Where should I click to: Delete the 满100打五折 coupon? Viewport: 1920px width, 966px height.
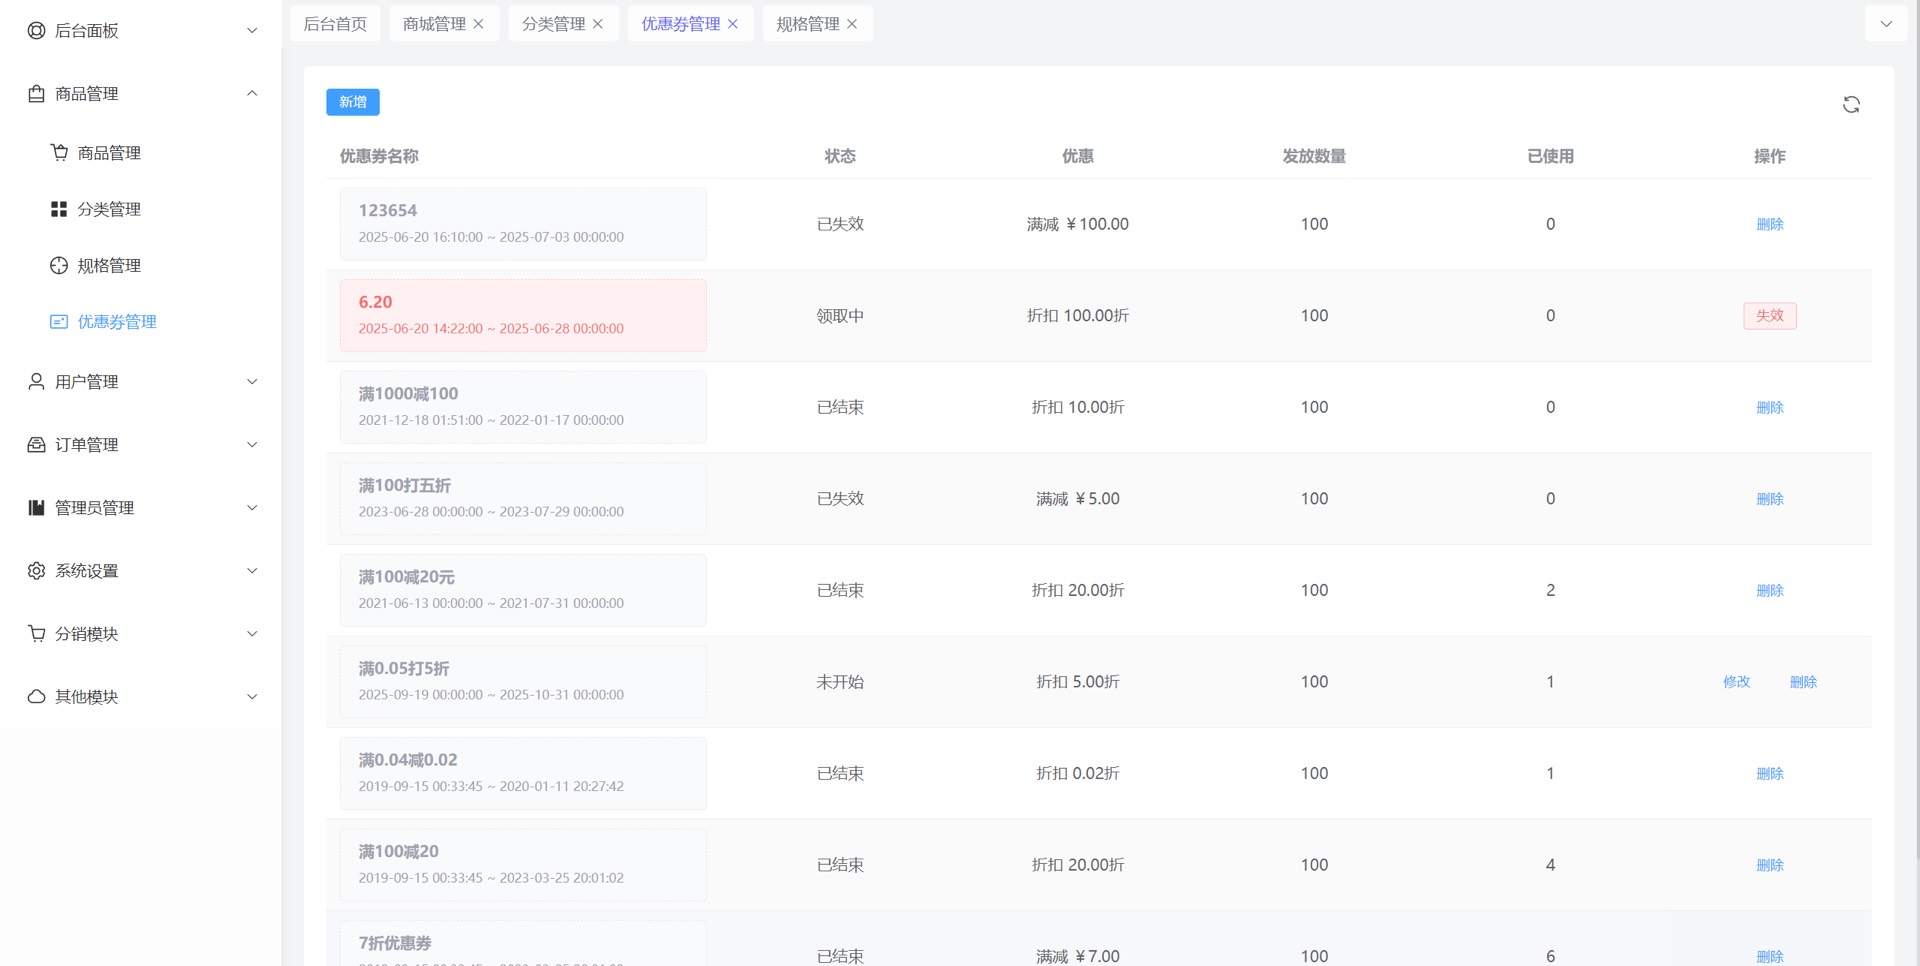[x=1770, y=499]
